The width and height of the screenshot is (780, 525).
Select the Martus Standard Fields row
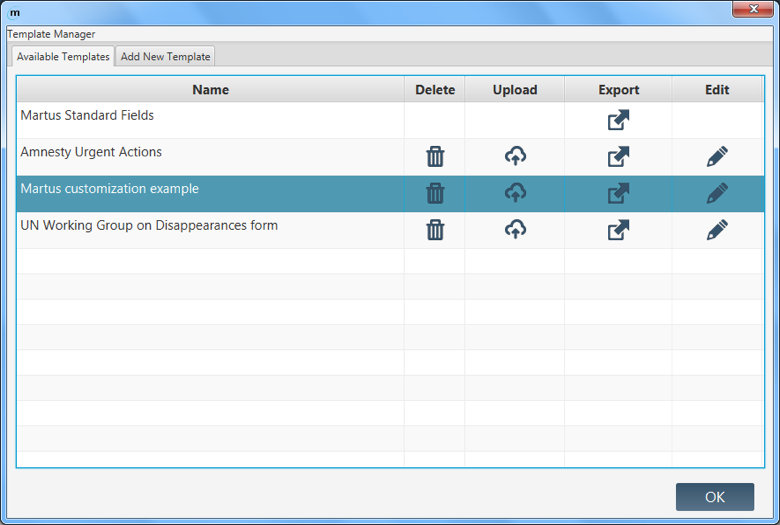click(x=390, y=120)
